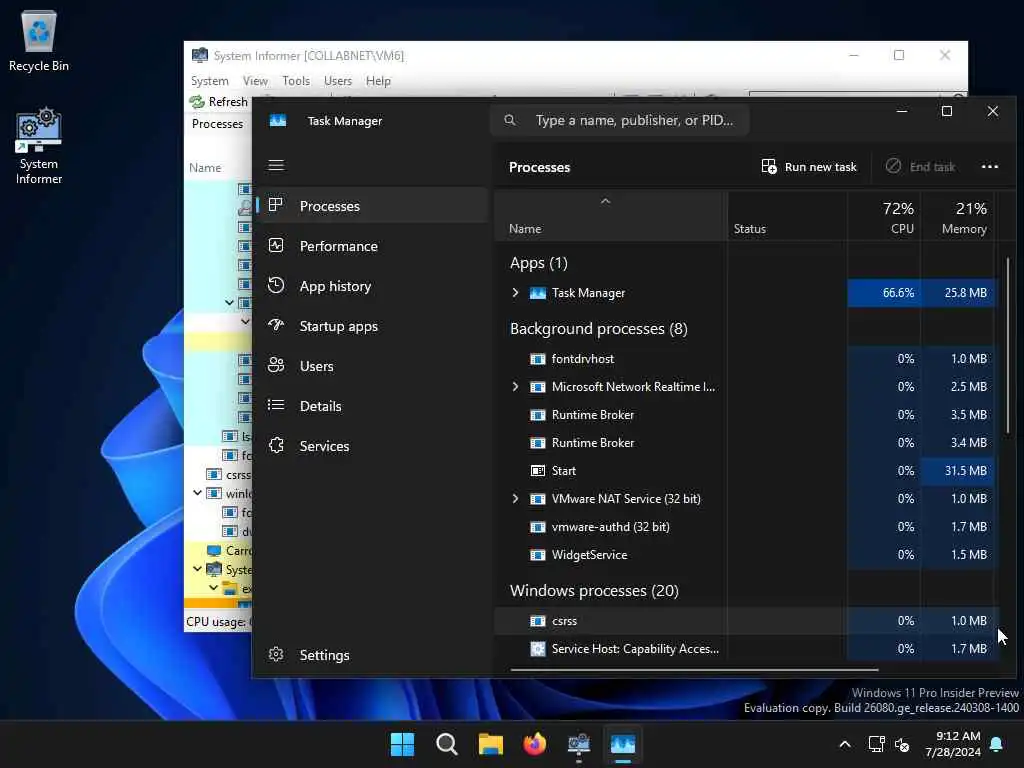1024x768 pixels.
Task: Switch to System Informer taskbar icon
Action: click(x=579, y=744)
